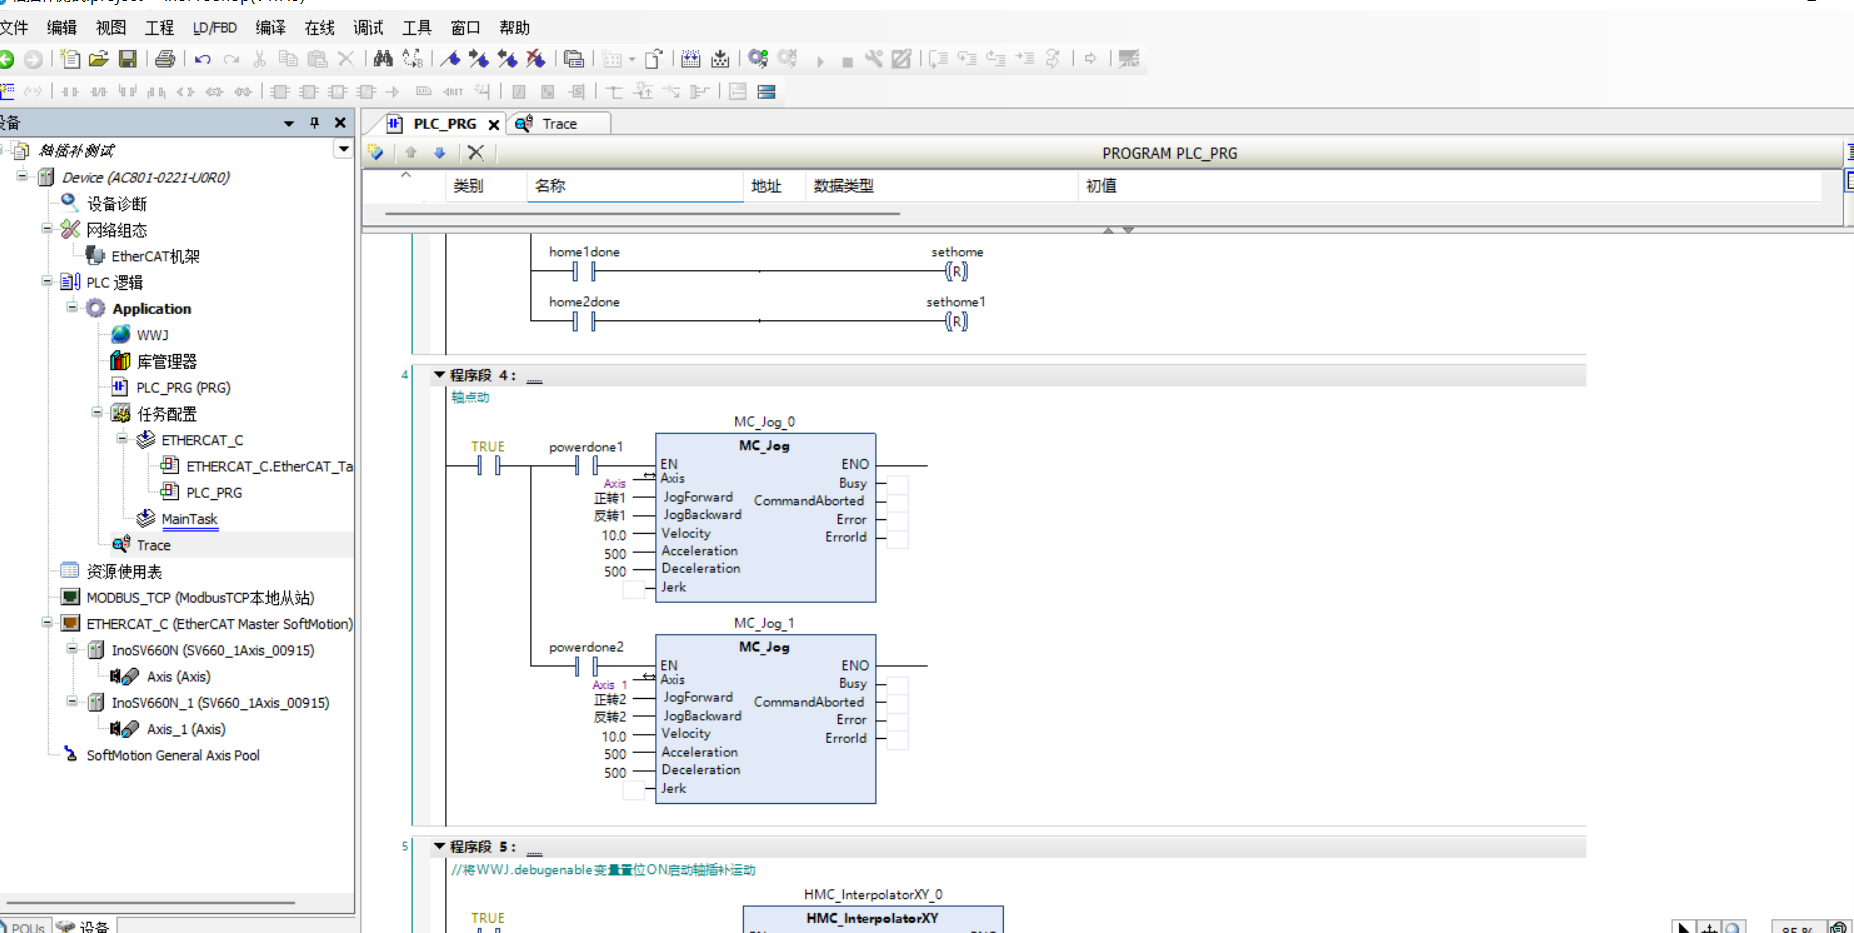Click the delete X in declaration toolbar

[476, 152]
